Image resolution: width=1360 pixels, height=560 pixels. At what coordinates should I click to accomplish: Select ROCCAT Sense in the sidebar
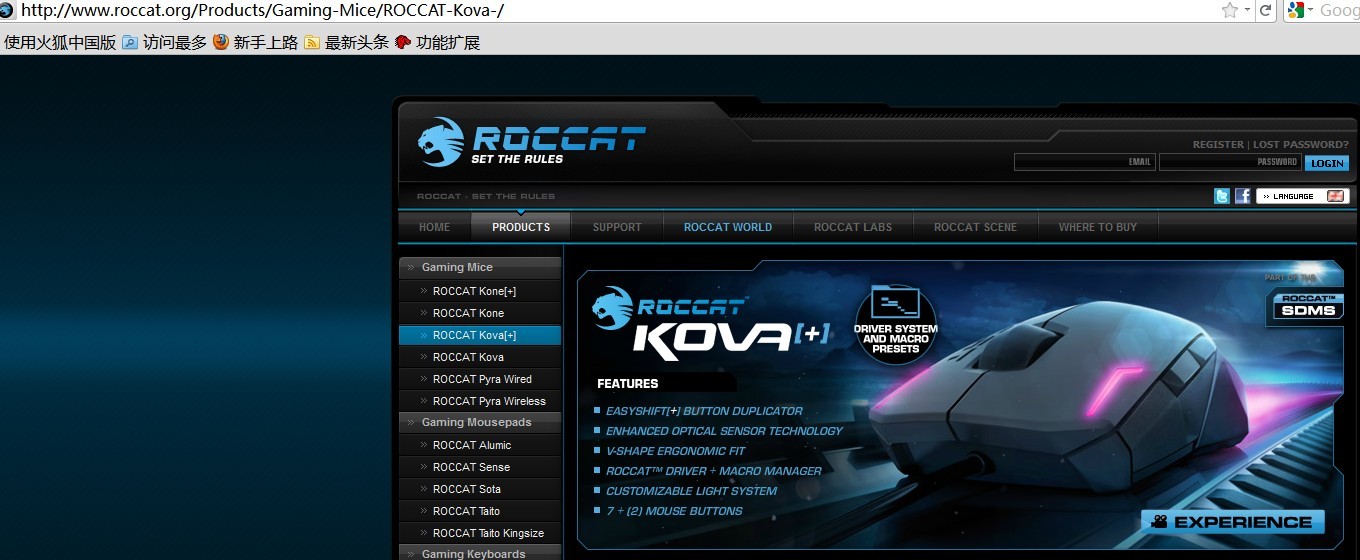pos(480,467)
